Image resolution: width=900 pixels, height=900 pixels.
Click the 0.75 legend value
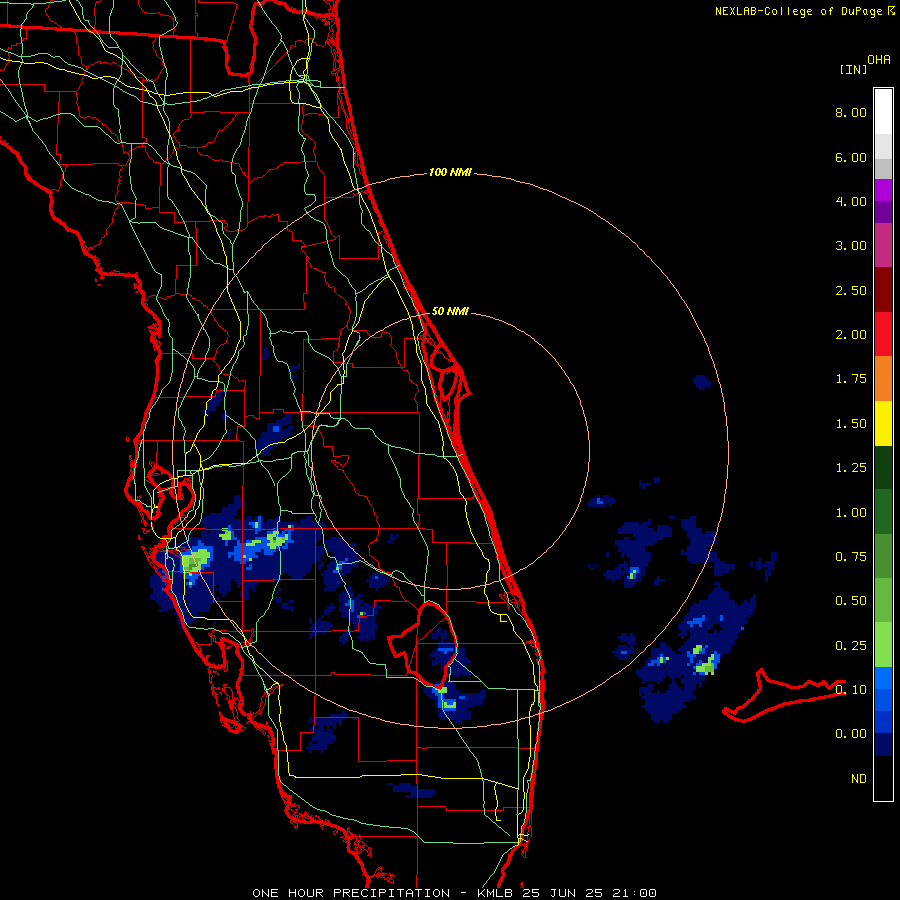click(851, 557)
